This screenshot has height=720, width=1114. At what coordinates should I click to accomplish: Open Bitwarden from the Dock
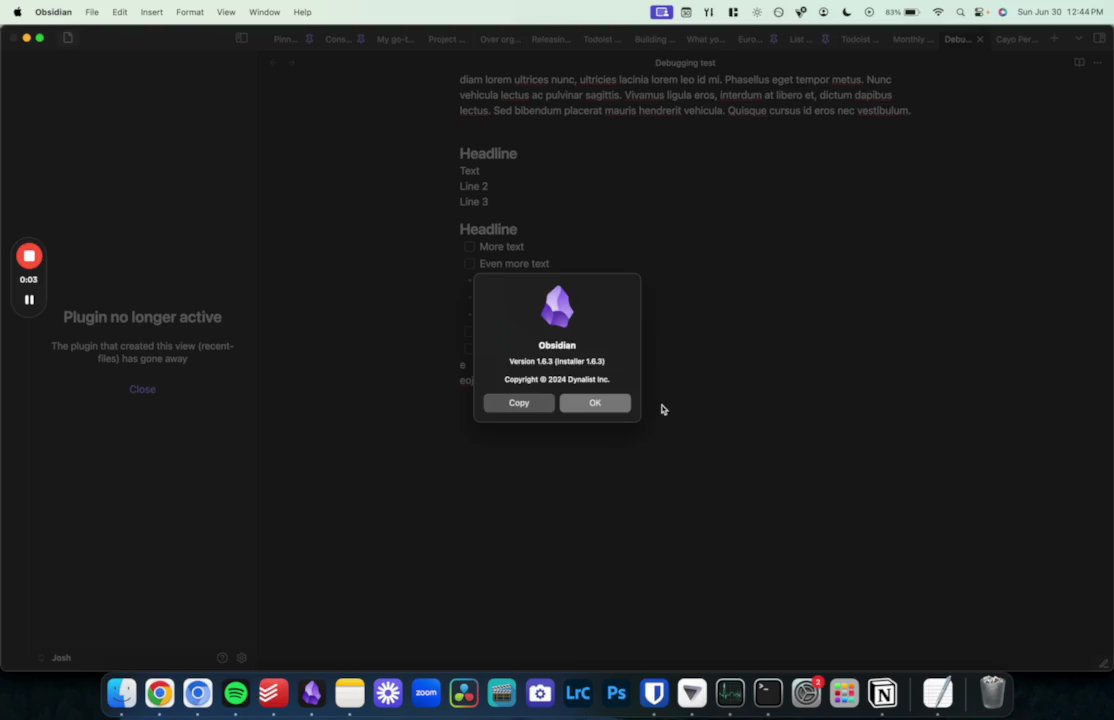click(x=654, y=693)
